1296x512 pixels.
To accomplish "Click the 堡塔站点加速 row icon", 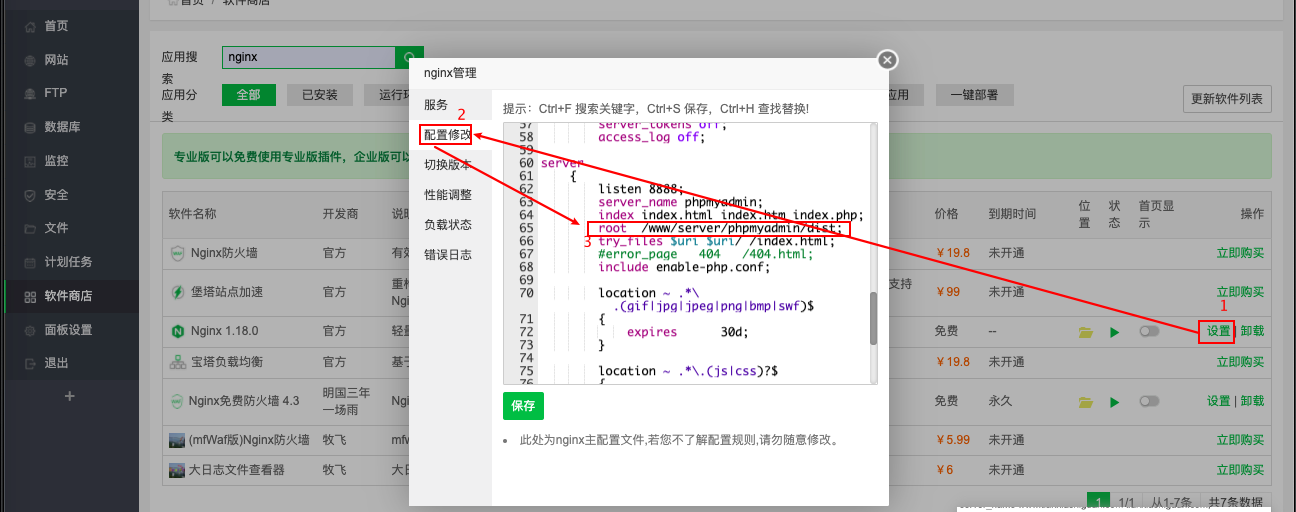I will 177,292.
